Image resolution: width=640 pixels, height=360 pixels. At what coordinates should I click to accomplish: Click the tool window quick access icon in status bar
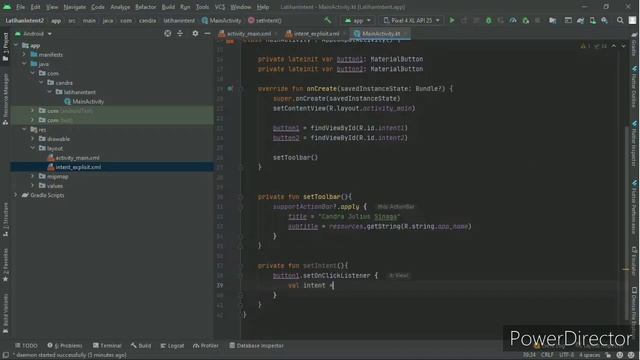(x=5, y=356)
